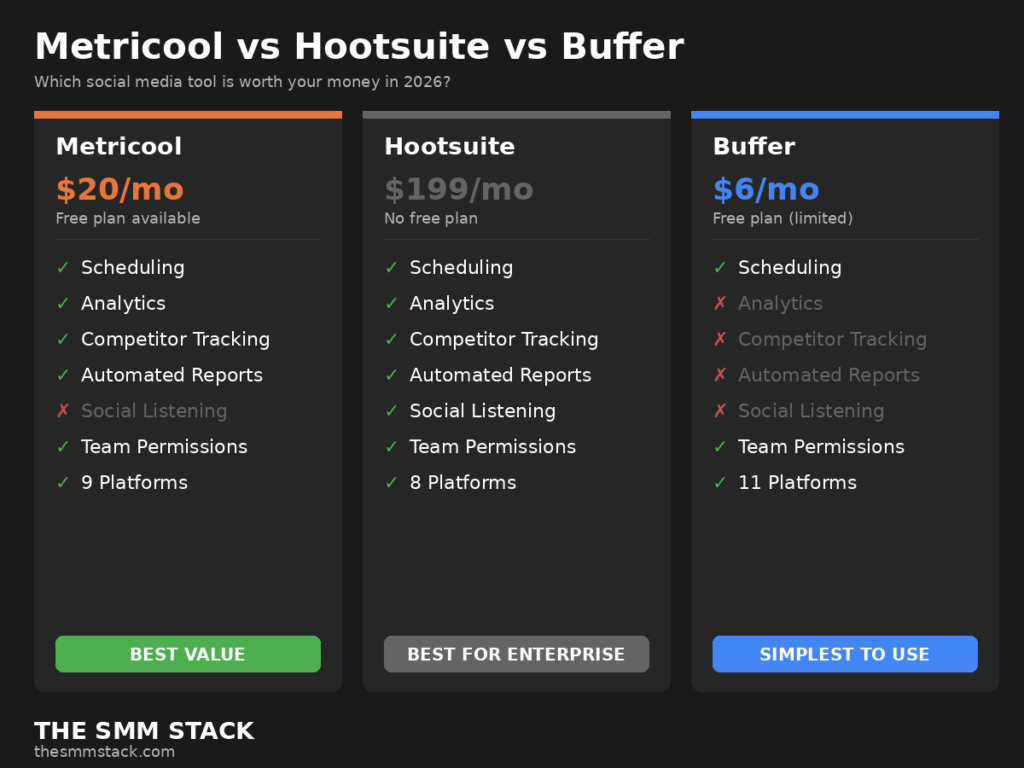Click the green check next to Metricool Scheduling

(63, 268)
